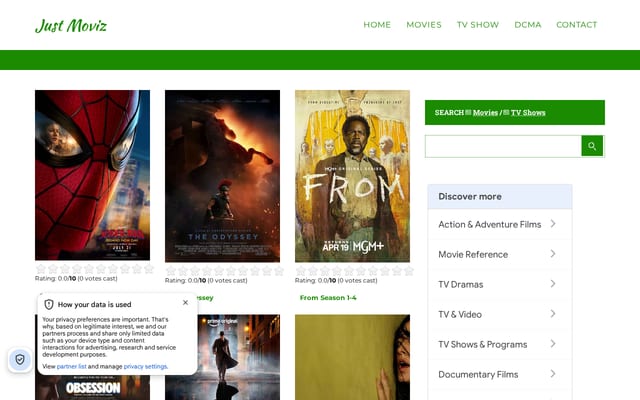640x400 pixels.
Task: Open the CONTACT page
Action: 577,25
